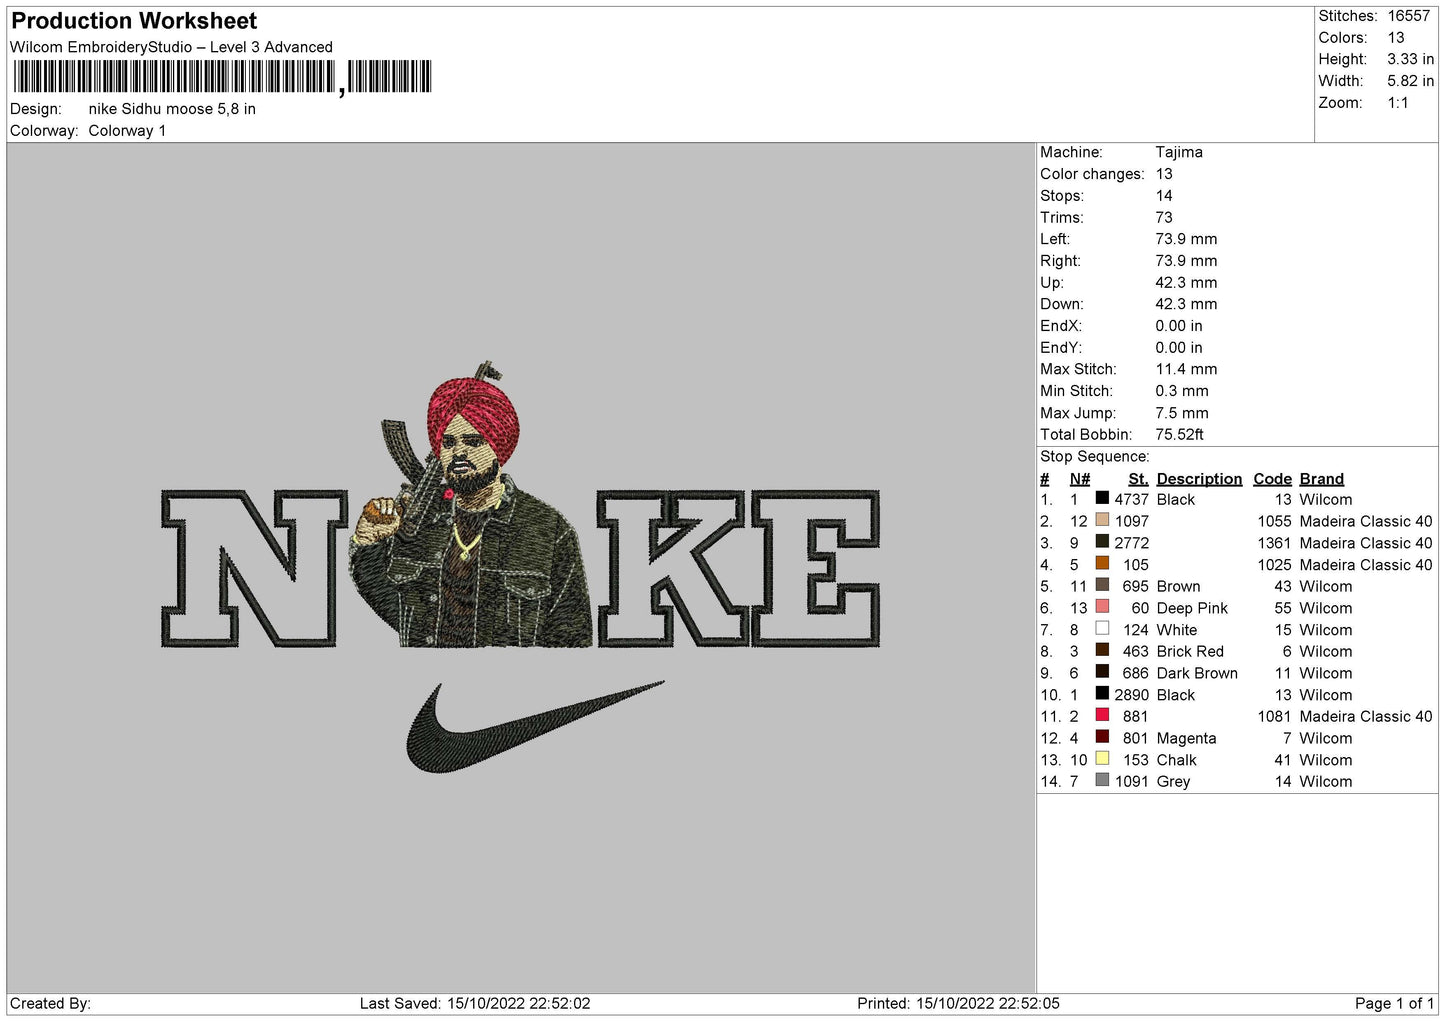Click the orange swatch for code 1025

(1102, 564)
